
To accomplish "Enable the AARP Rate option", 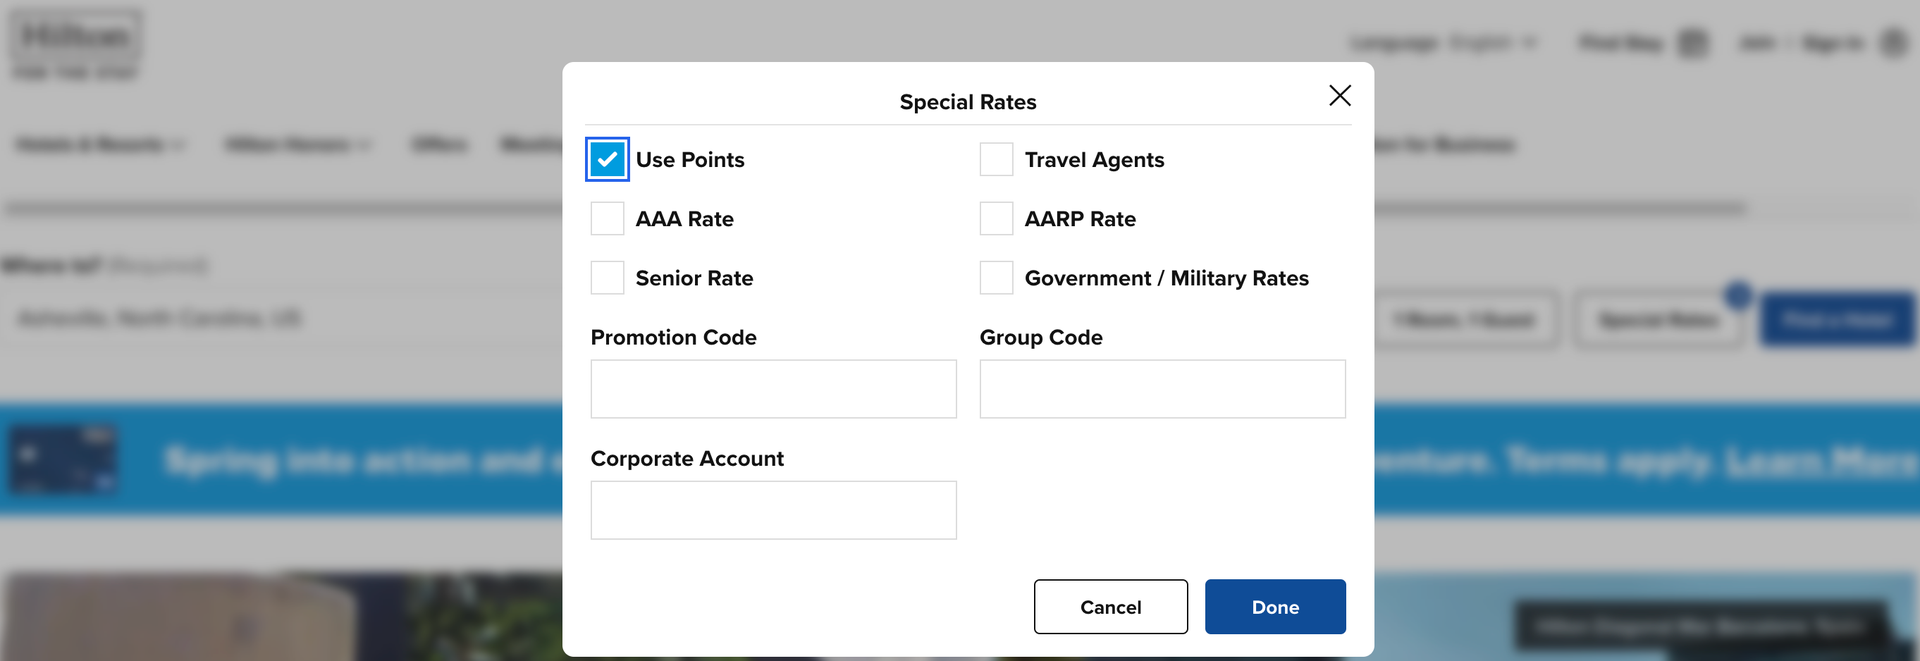I will click(x=996, y=218).
